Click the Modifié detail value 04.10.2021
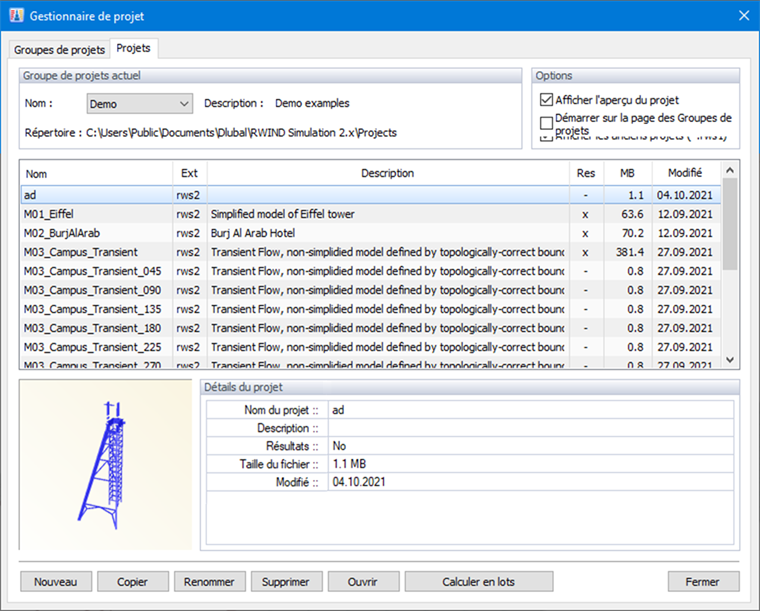Viewport: 760px width, 611px height. [531, 482]
